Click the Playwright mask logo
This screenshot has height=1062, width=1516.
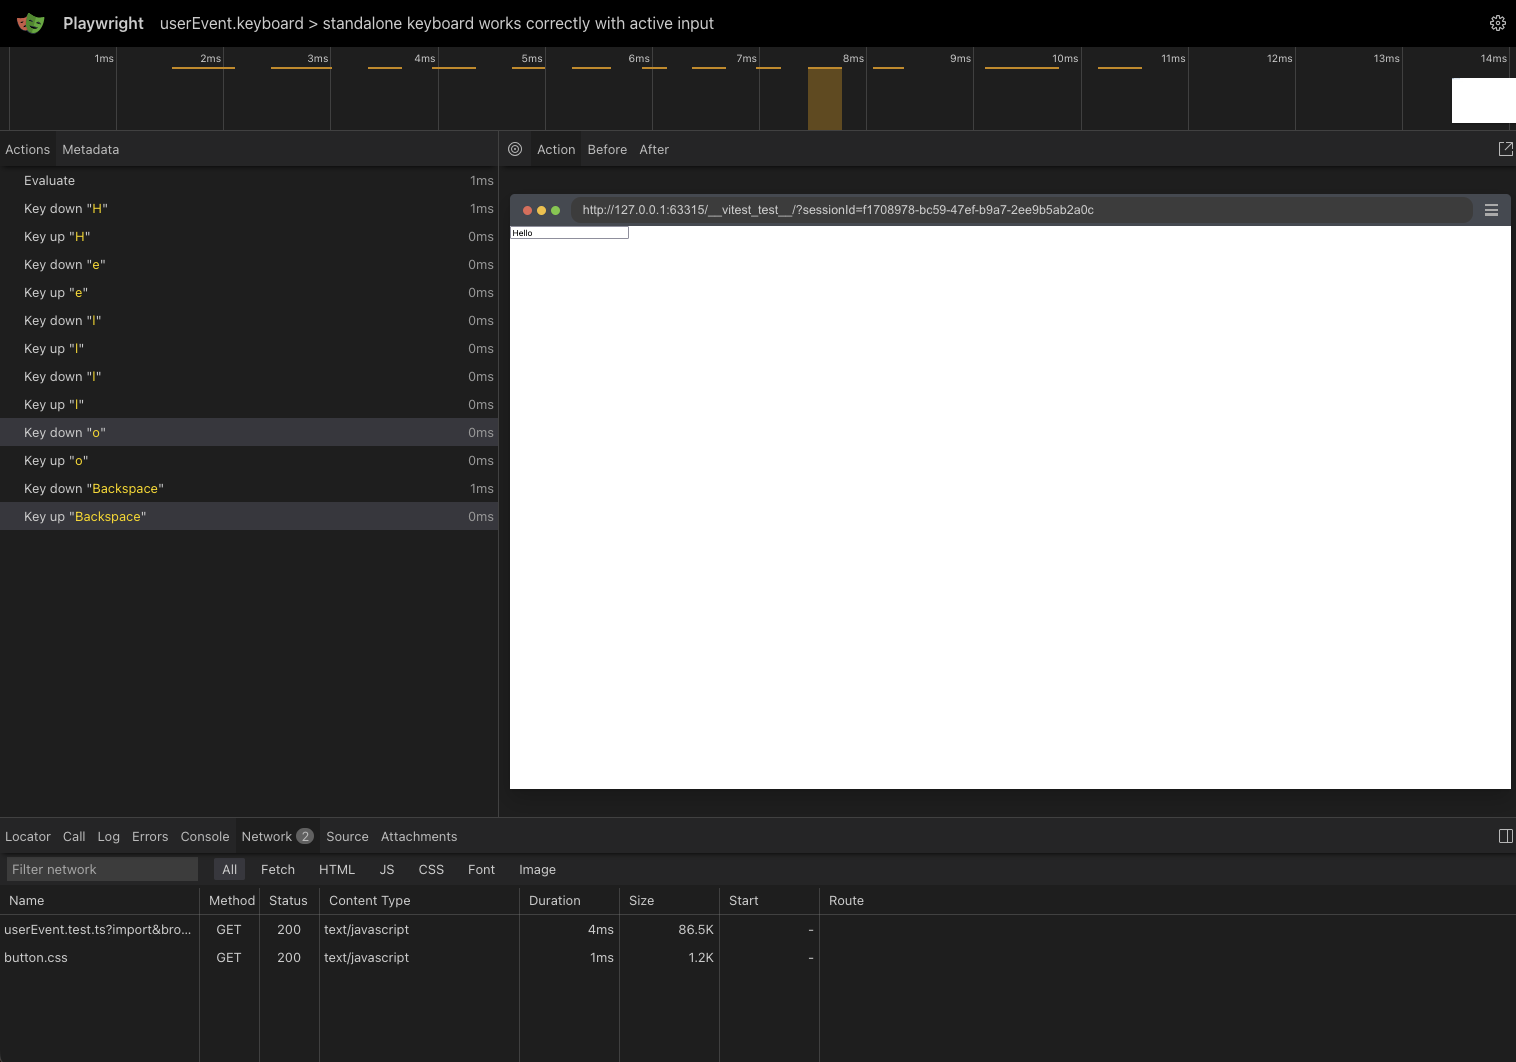click(x=30, y=23)
